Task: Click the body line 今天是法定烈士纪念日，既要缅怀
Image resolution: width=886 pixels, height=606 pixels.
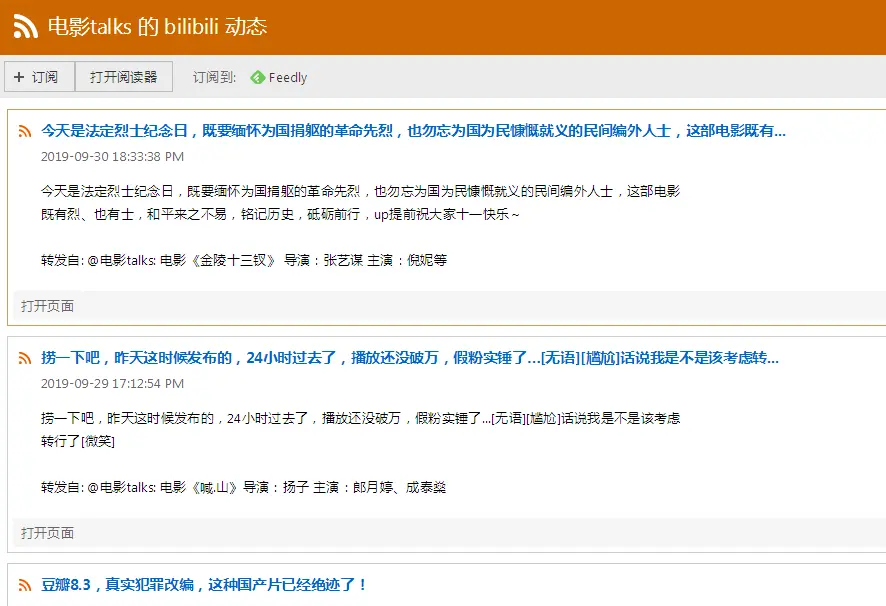Action: point(361,191)
